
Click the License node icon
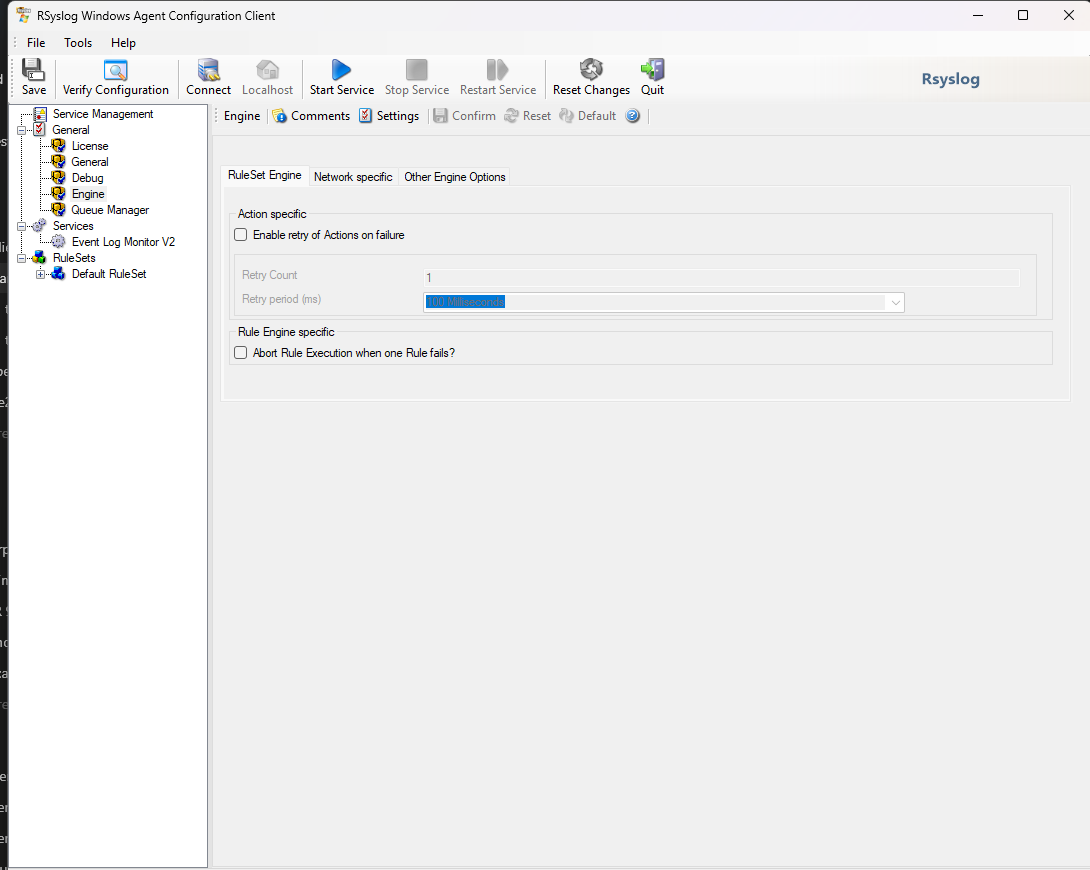coord(58,146)
